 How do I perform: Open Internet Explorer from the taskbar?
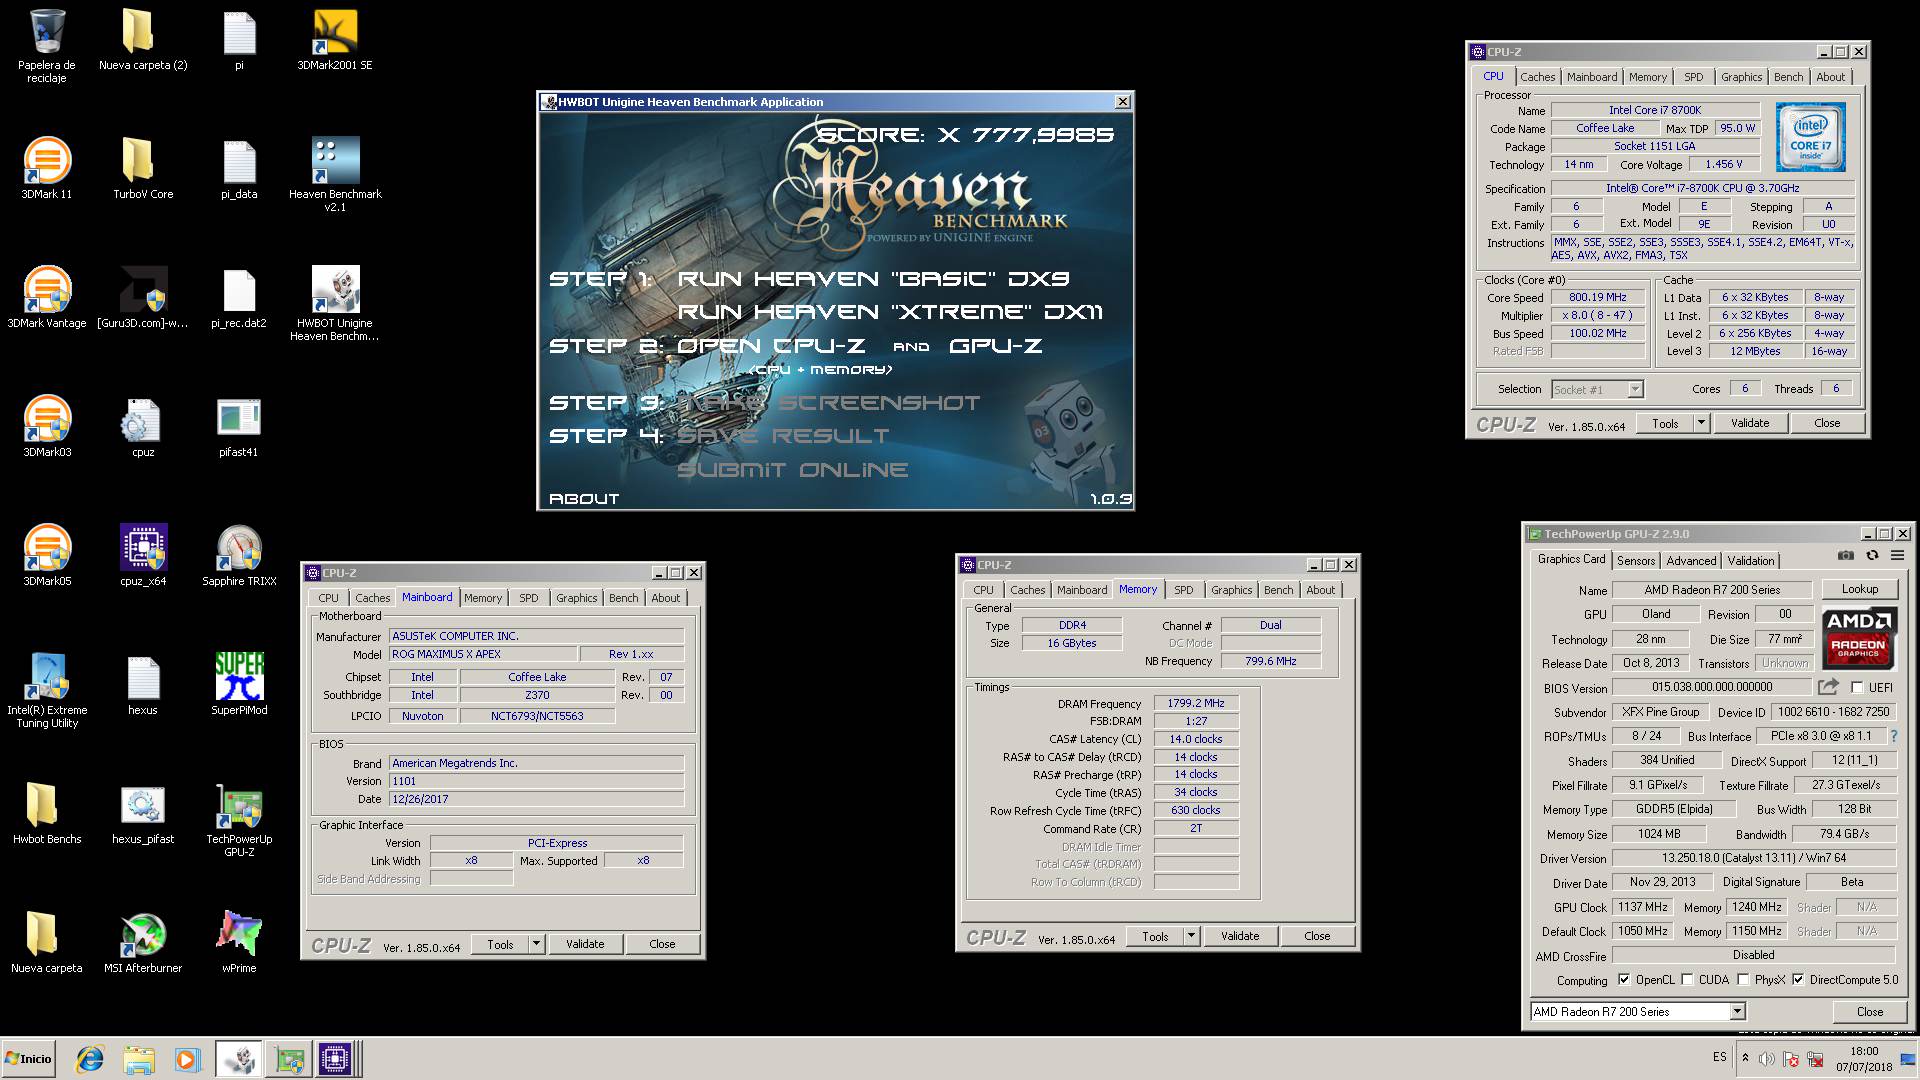90,1059
